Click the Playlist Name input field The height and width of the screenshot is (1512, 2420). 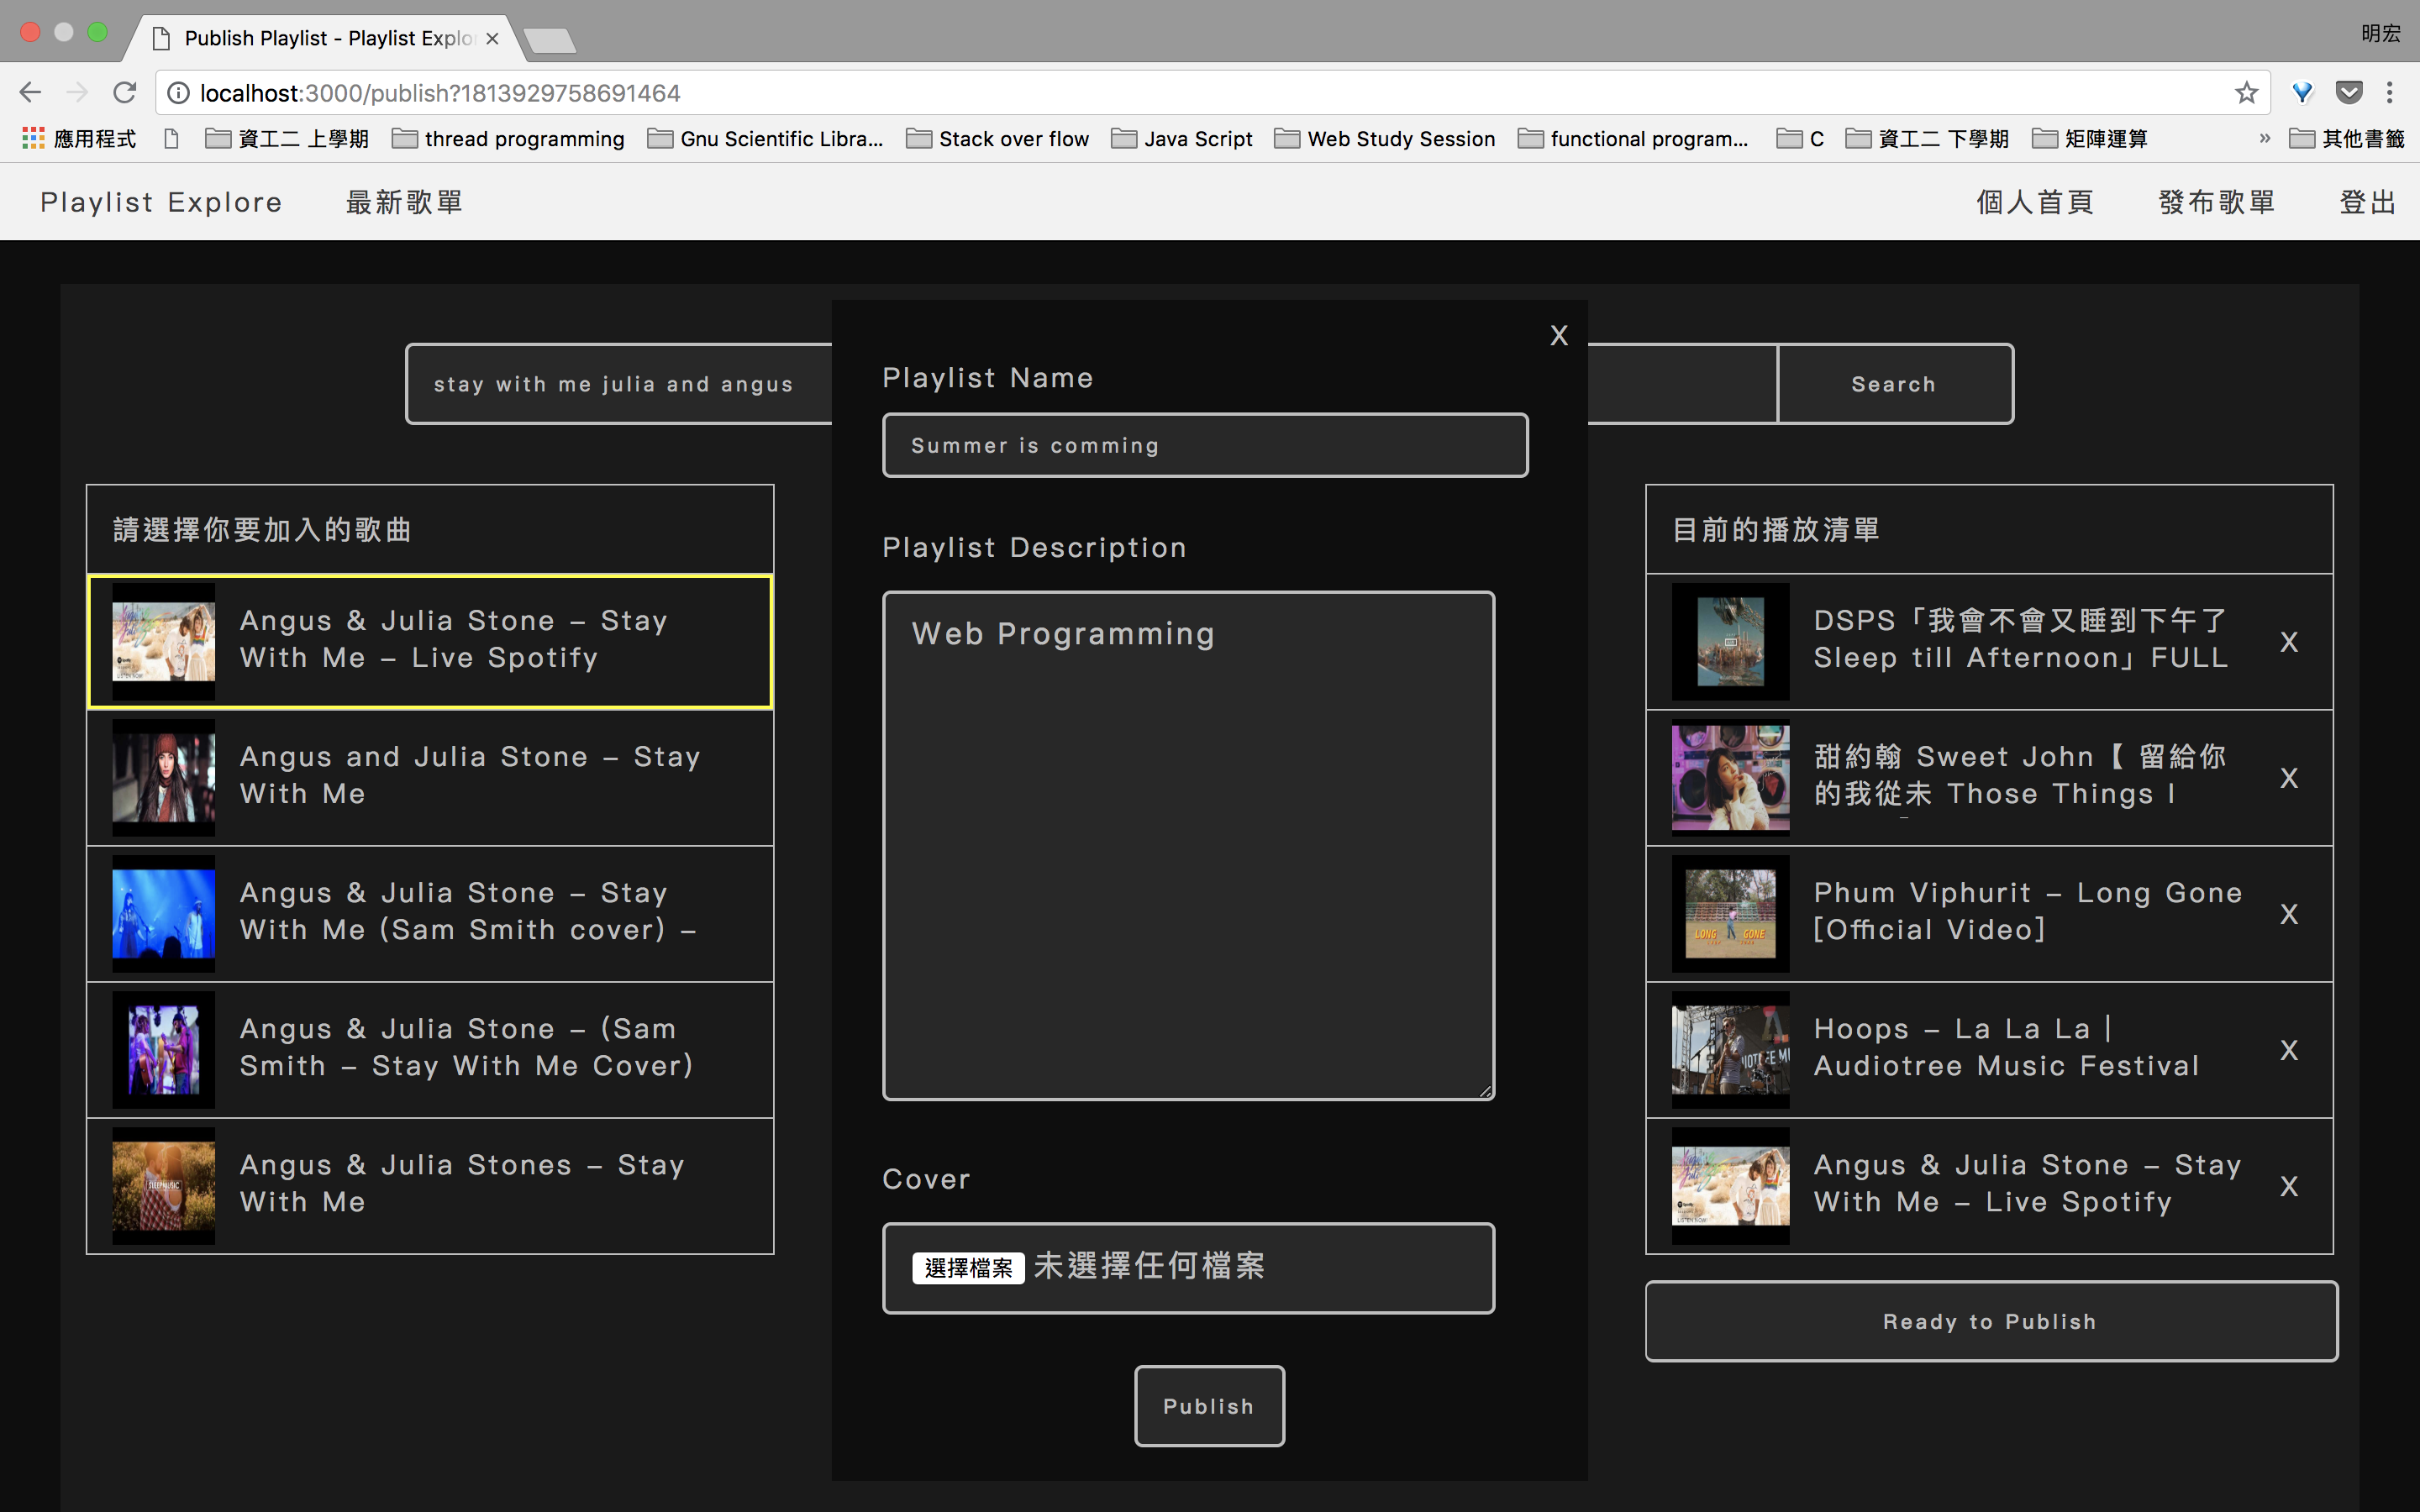pyautogui.click(x=1204, y=445)
